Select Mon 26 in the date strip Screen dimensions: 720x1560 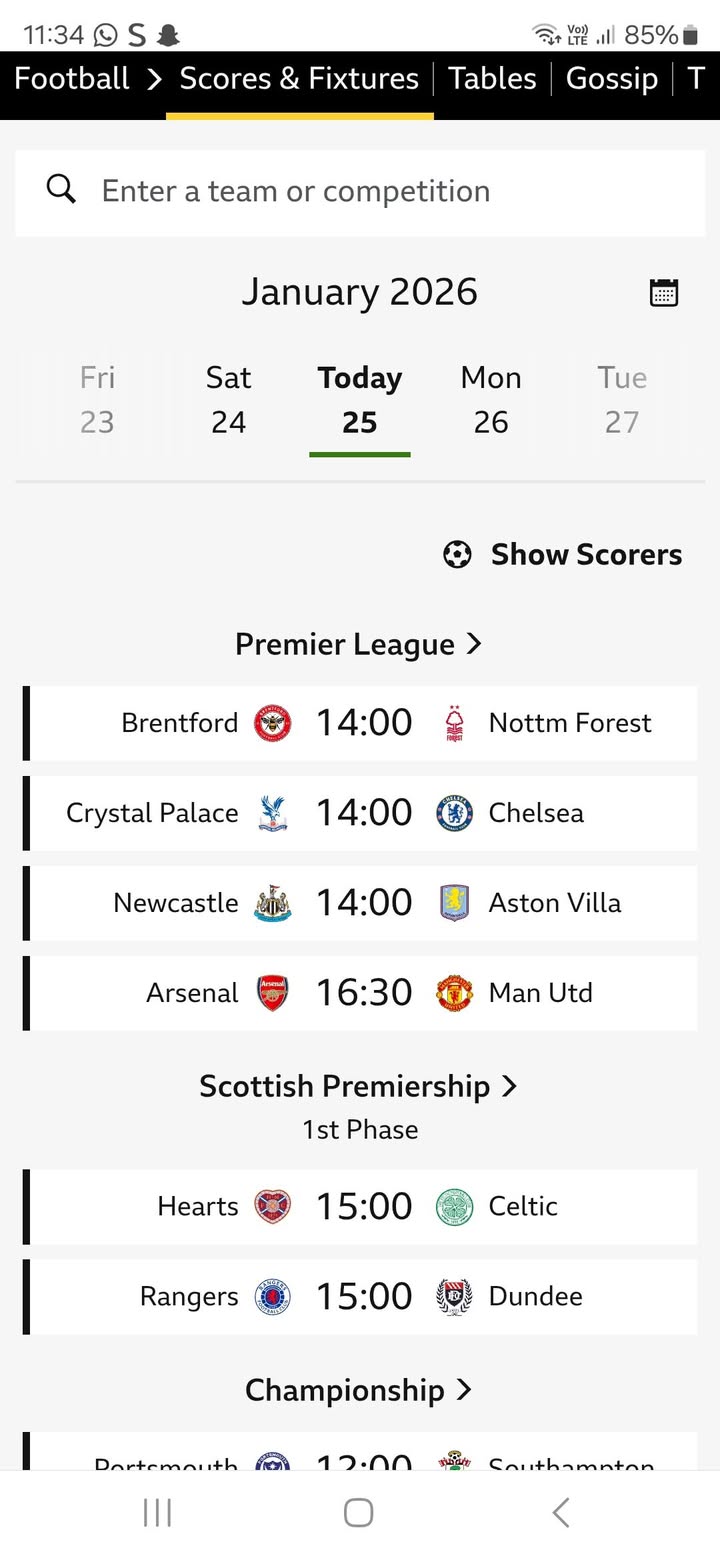coord(490,400)
